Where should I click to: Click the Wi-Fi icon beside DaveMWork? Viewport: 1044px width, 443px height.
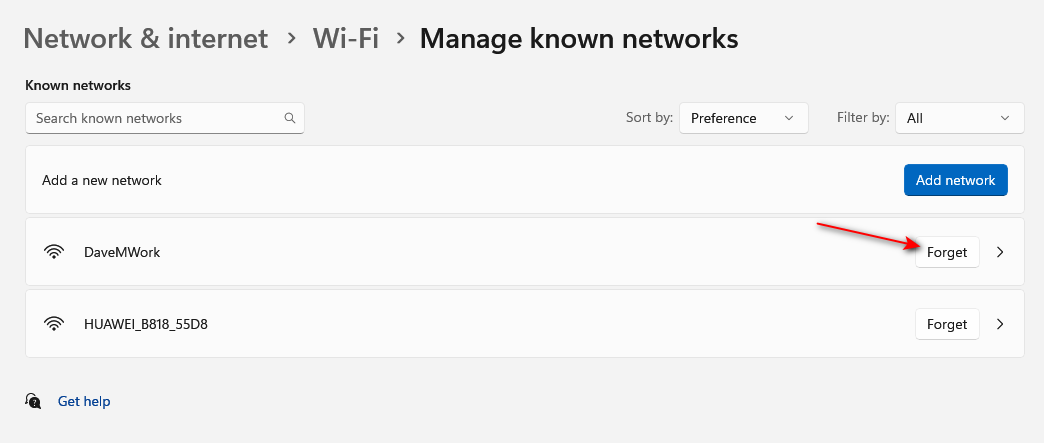click(54, 252)
